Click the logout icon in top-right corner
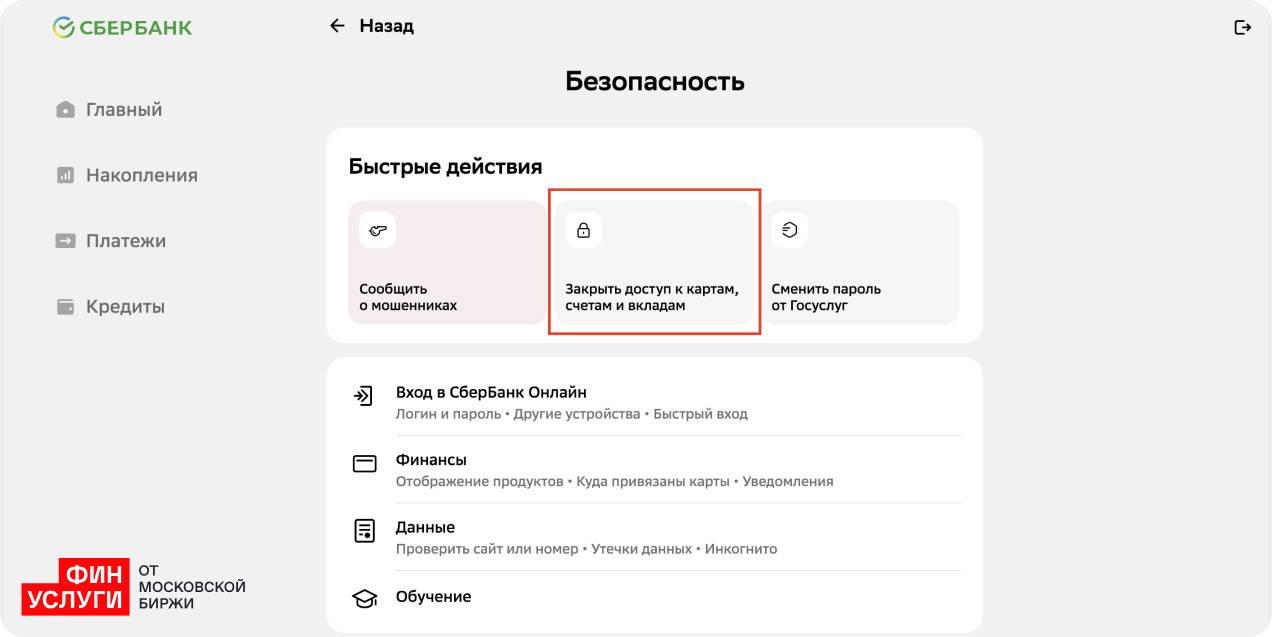1272x637 pixels. pyautogui.click(x=1242, y=27)
